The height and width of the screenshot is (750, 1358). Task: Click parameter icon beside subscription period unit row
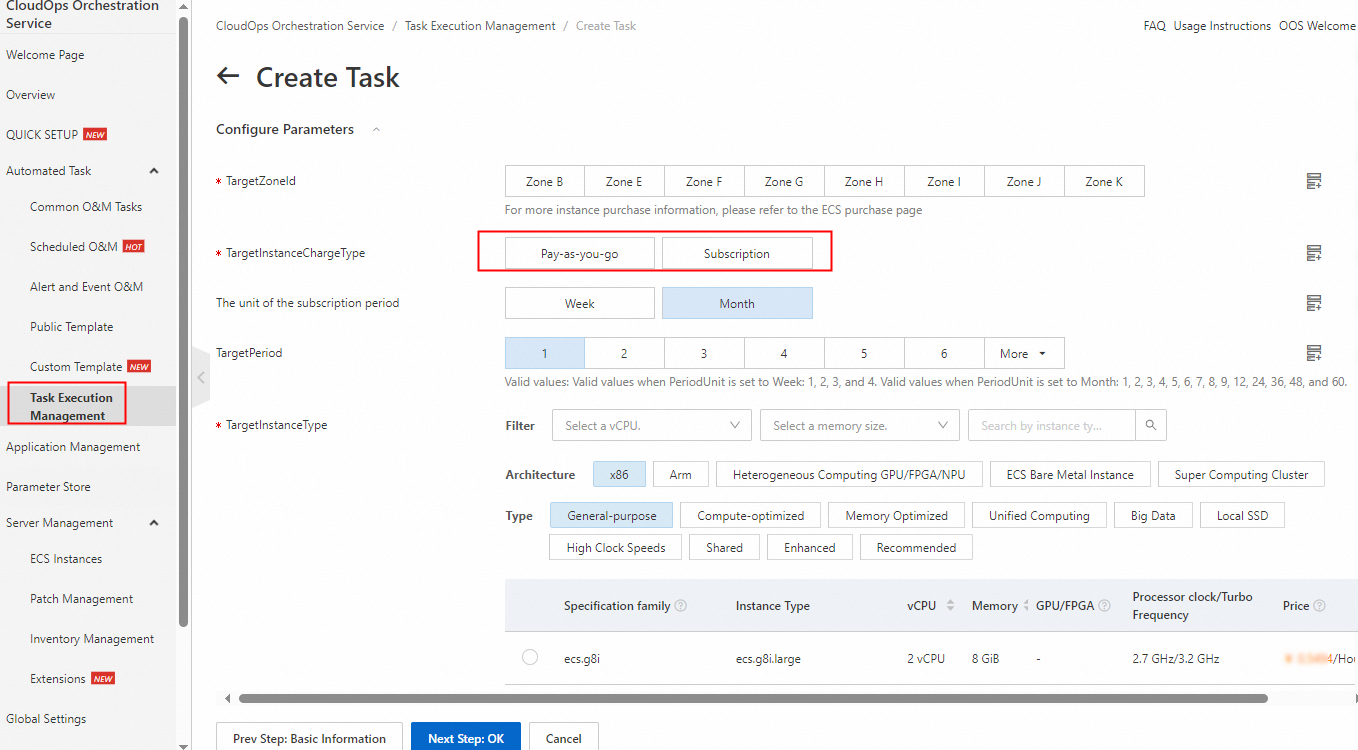pos(1314,303)
